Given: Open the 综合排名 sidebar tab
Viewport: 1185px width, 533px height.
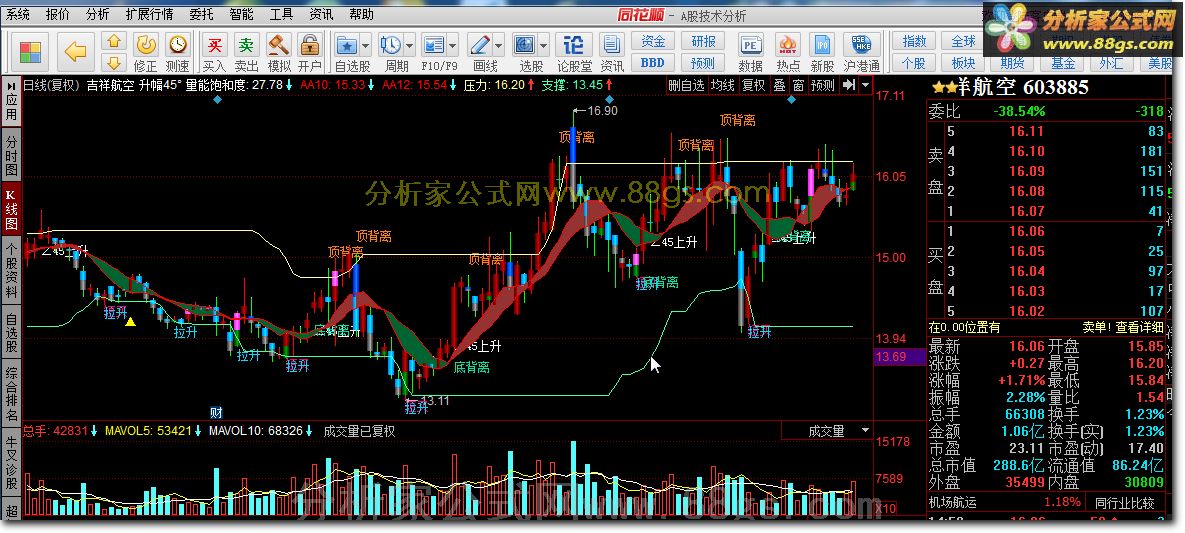Looking at the screenshot, I should pos(11,393).
